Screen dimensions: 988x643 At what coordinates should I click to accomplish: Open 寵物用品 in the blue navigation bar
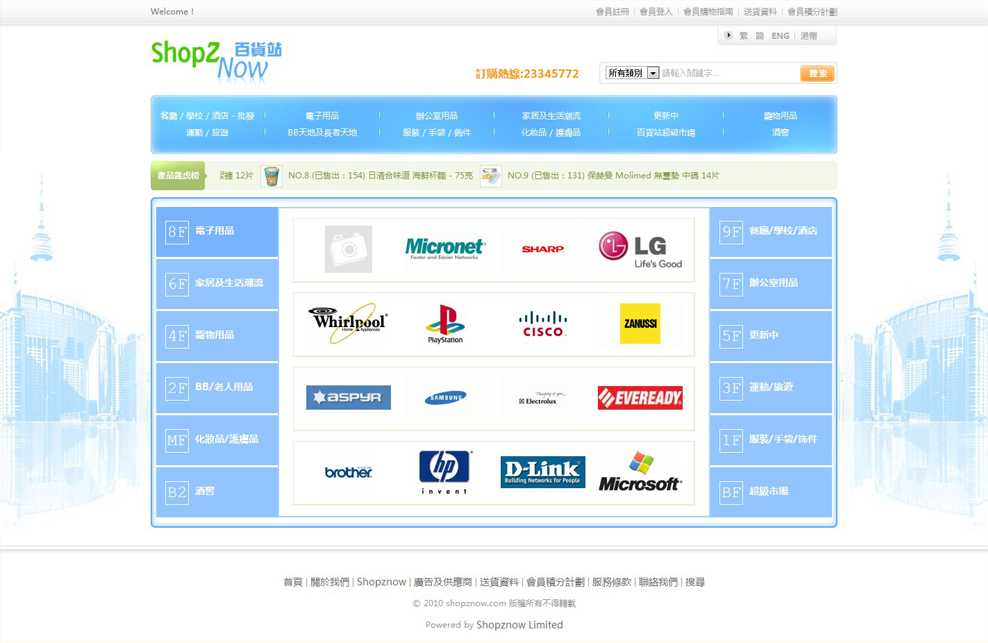click(781, 115)
